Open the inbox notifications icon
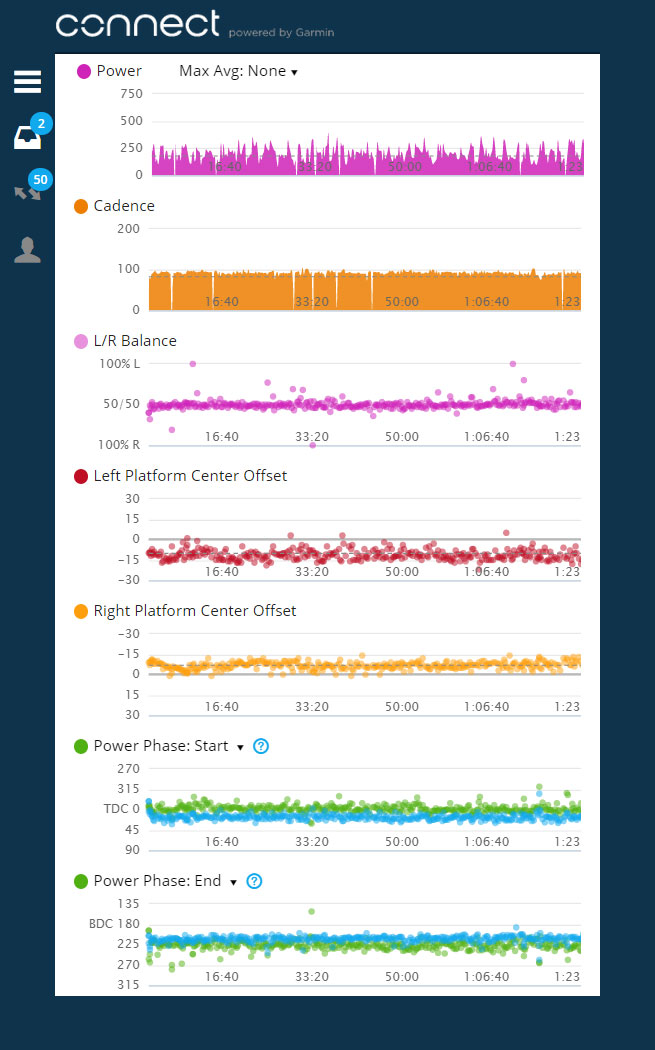The width and height of the screenshot is (655, 1050). click(27, 138)
